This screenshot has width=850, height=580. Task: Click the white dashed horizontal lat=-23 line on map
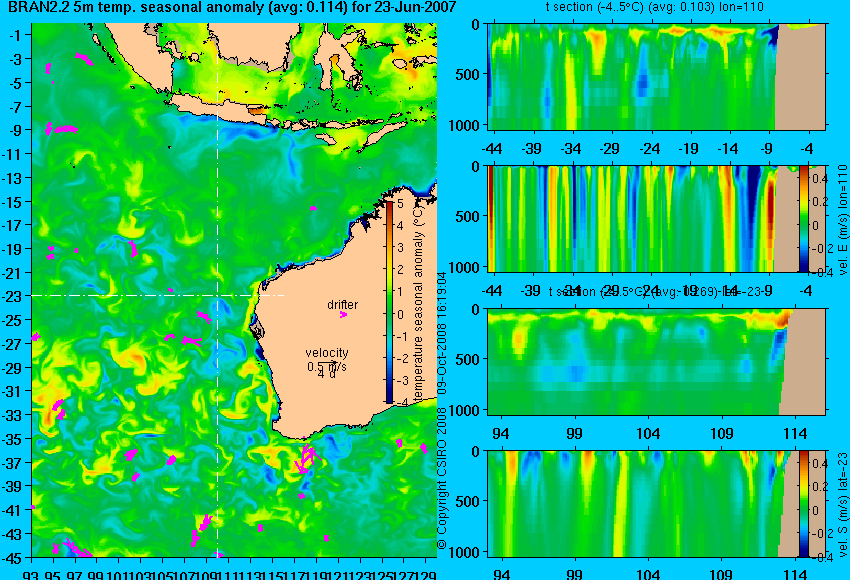click(x=157, y=295)
